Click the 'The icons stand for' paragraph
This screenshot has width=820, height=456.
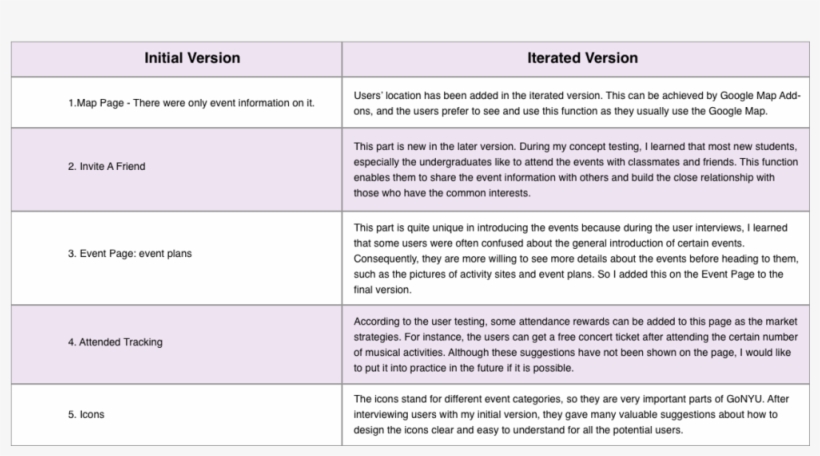[577, 414]
